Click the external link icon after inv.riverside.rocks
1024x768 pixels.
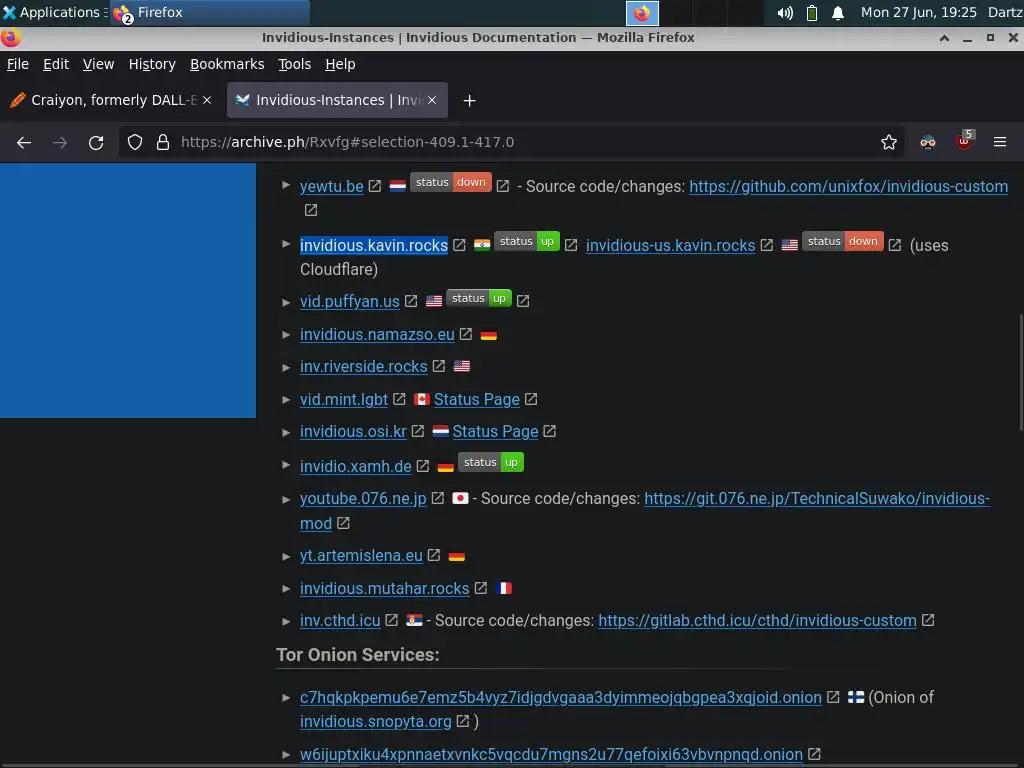pyautogui.click(x=439, y=366)
